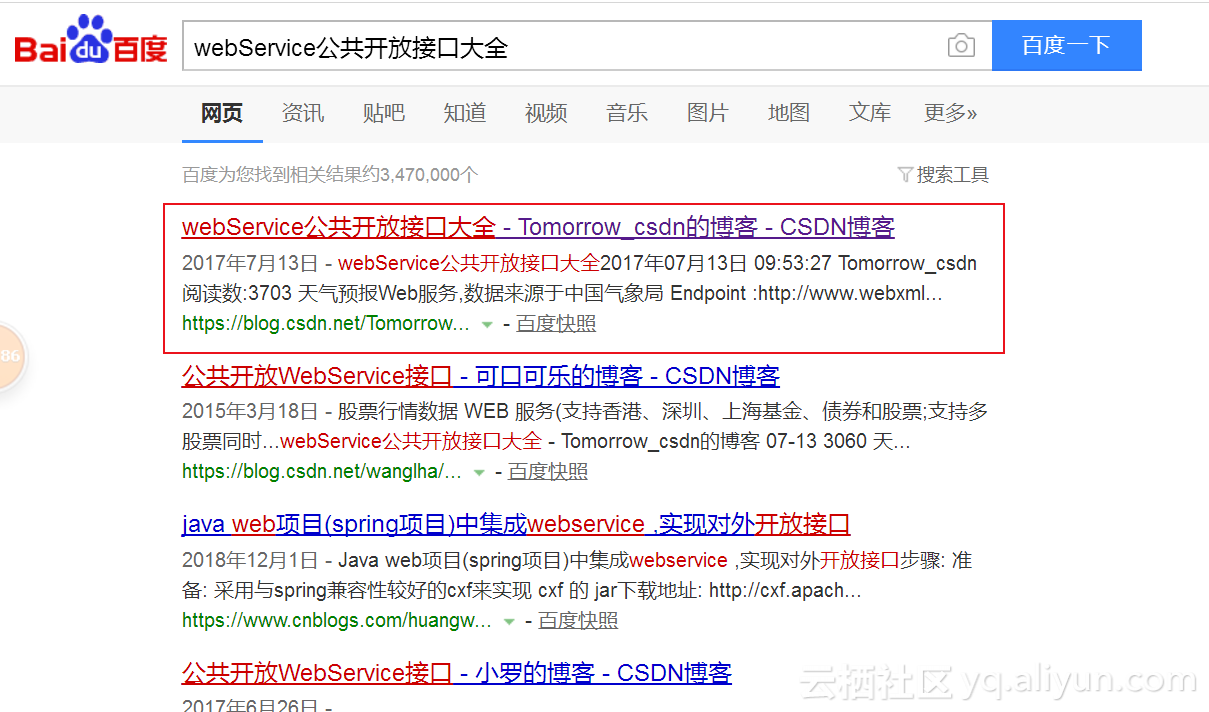This screenshot has height=712, width=1209.
Task: Click URL https://blog.csdn.net/wanglha/...
Action: (x=322, y=471)
